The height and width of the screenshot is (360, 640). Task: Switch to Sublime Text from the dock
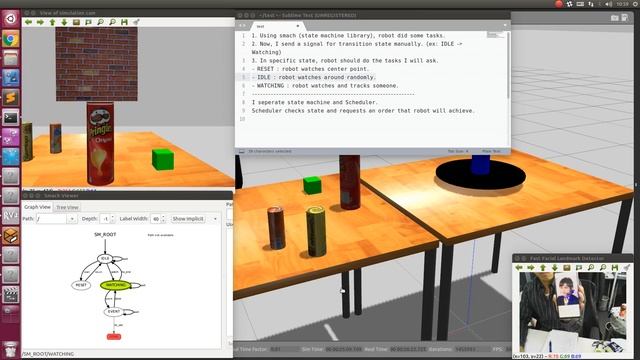coord(11,98)
